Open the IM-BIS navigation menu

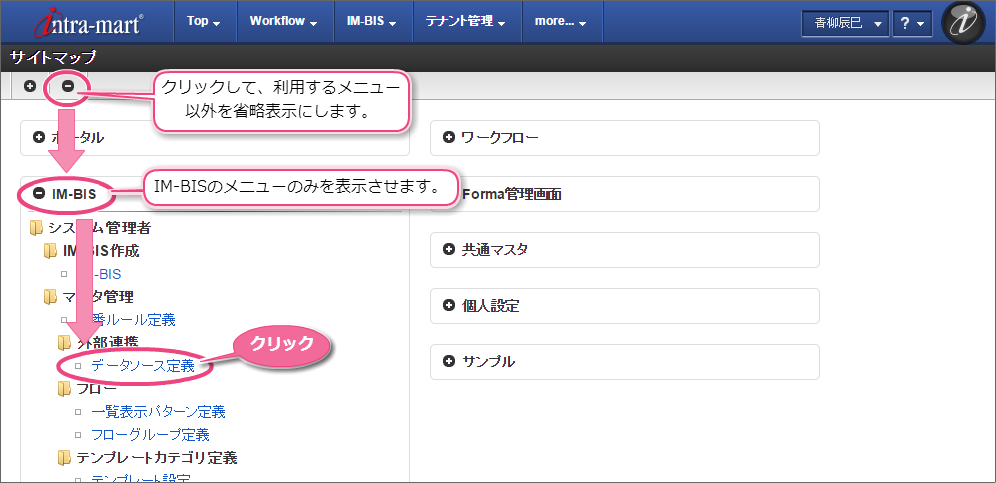pyautogui.click(x=372, y=21)
